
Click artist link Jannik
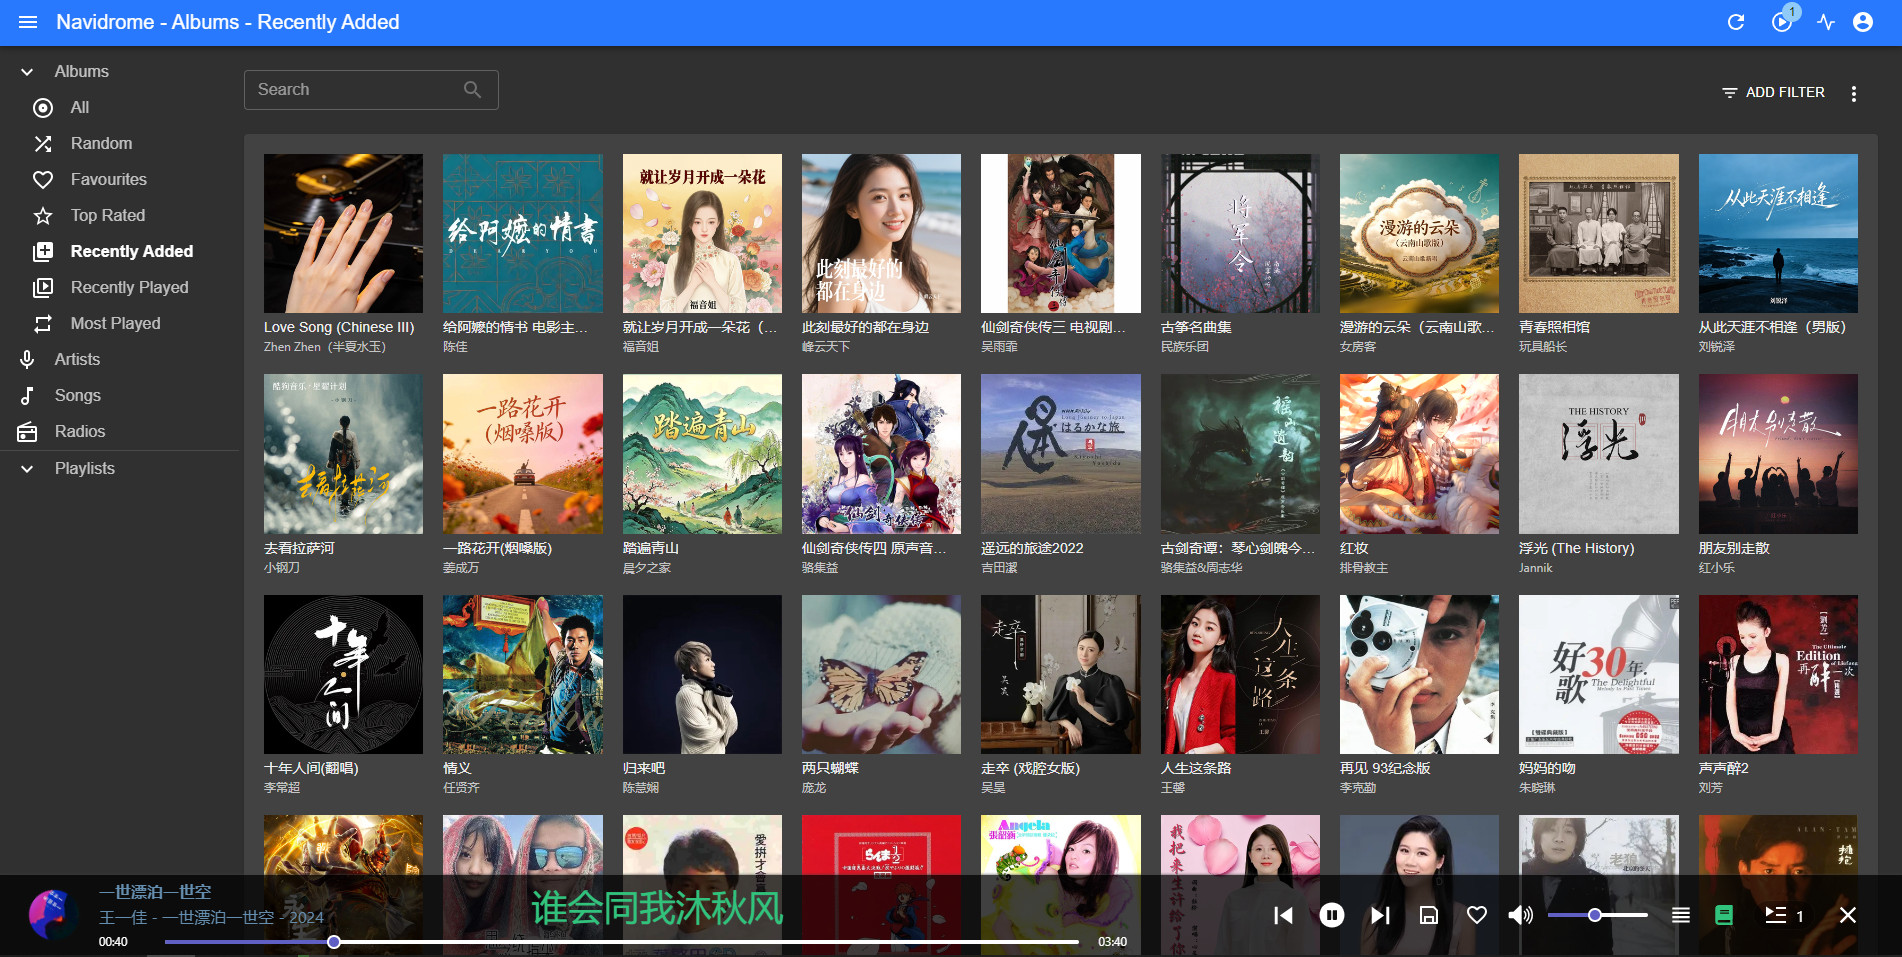(1535, 568)
